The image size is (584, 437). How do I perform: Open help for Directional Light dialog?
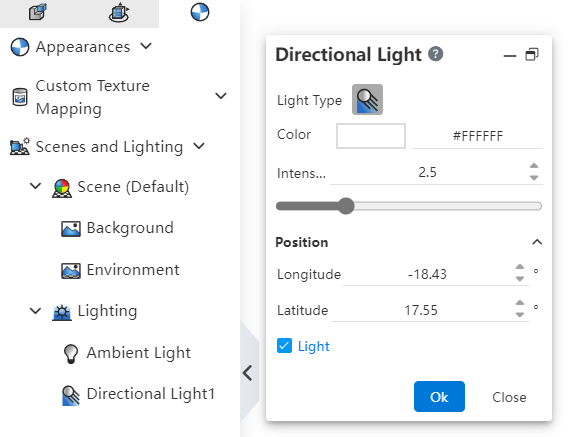(435, 54)
